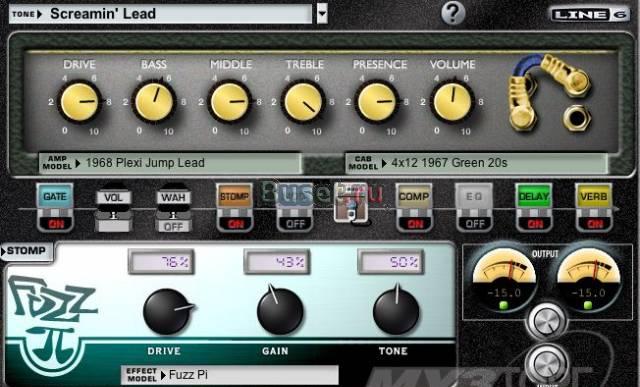640x387 pixels.
Task: Toggle the EQ OFF switch
Action: pos(475,224)
